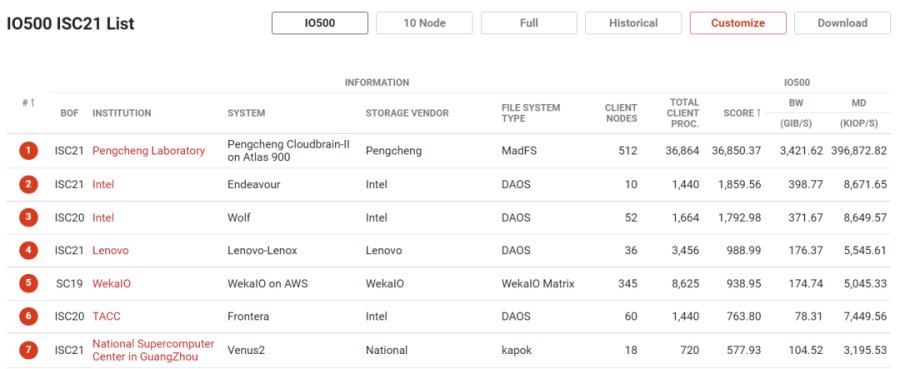Click the rank 3 red circle badge

click(28, 217)
